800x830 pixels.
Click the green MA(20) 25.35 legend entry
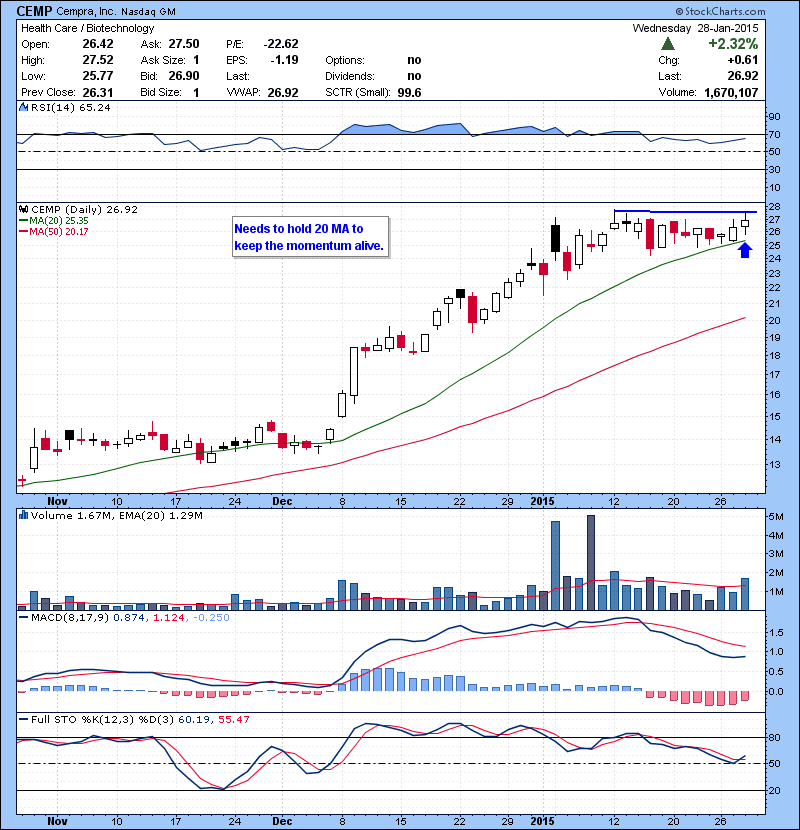click(53, 221)
